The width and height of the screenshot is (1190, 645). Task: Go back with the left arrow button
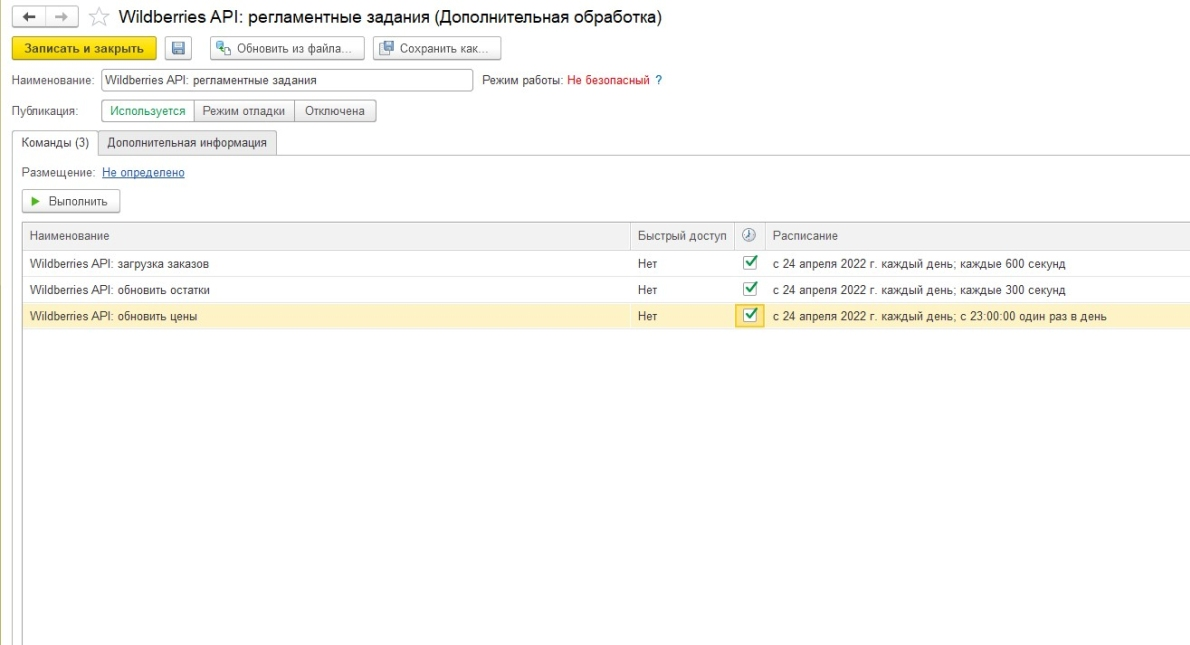pyautogui.click(x=29, y=17)
